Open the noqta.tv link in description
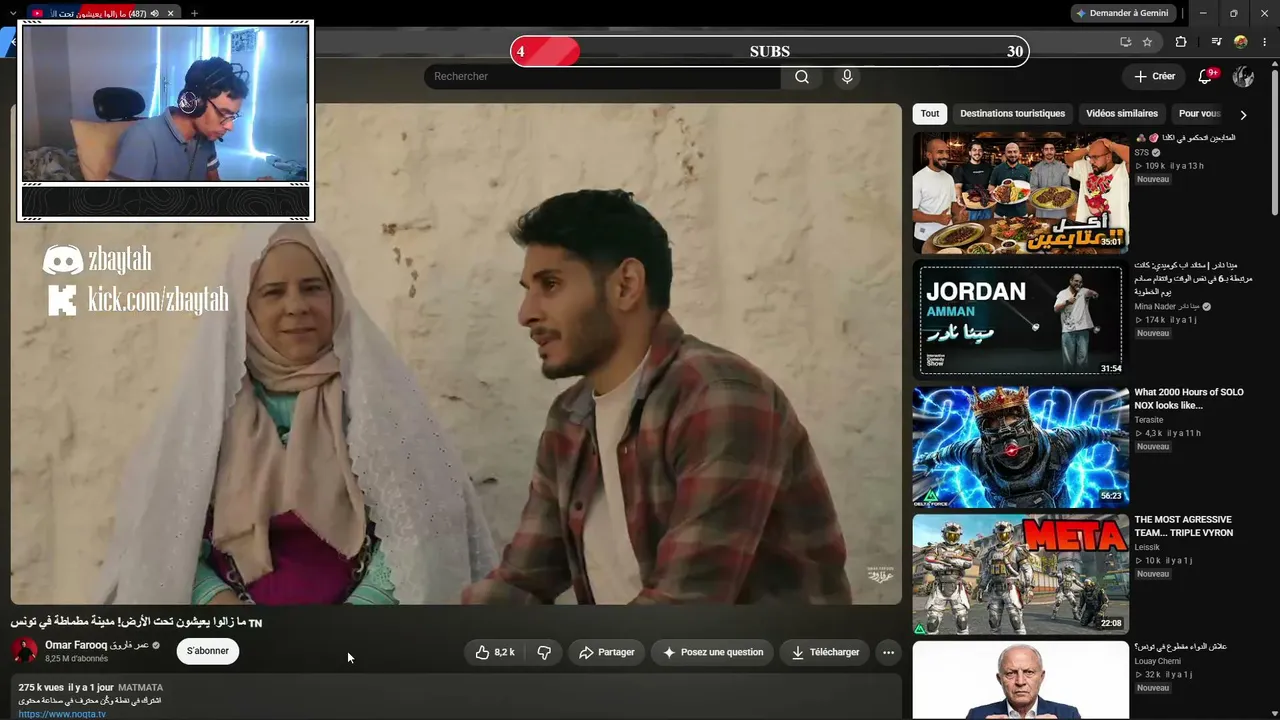1280x720 pixels. click(62, 714)
